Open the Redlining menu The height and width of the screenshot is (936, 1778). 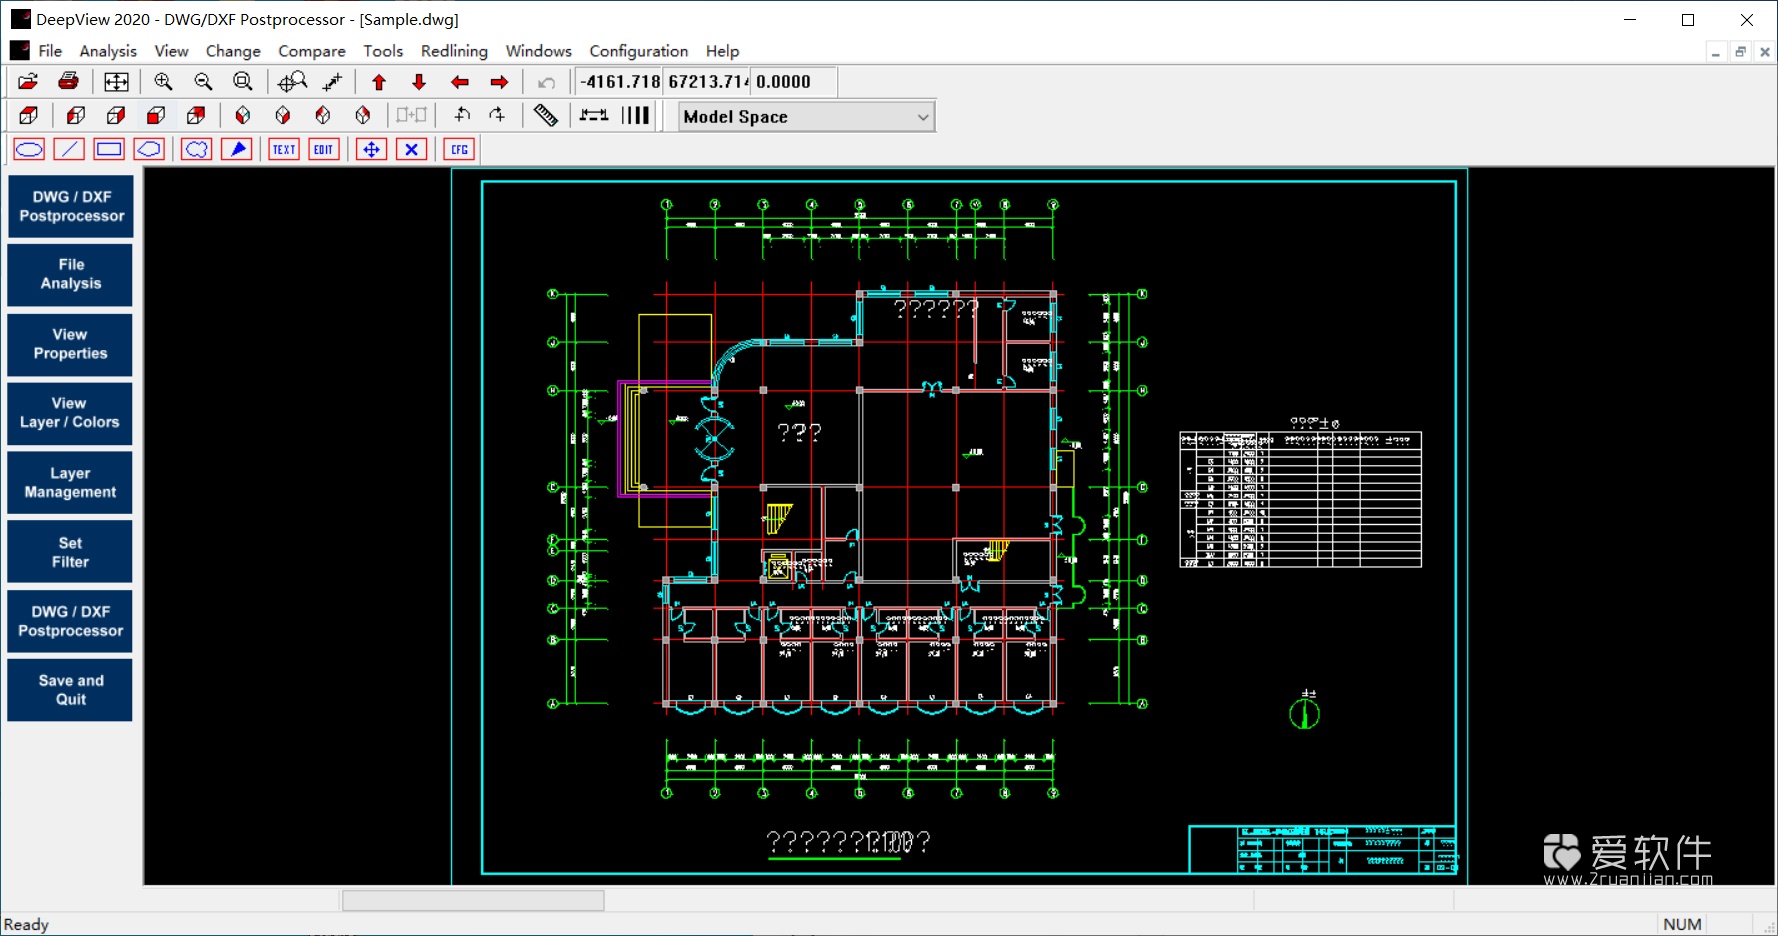tap(453, 51)
